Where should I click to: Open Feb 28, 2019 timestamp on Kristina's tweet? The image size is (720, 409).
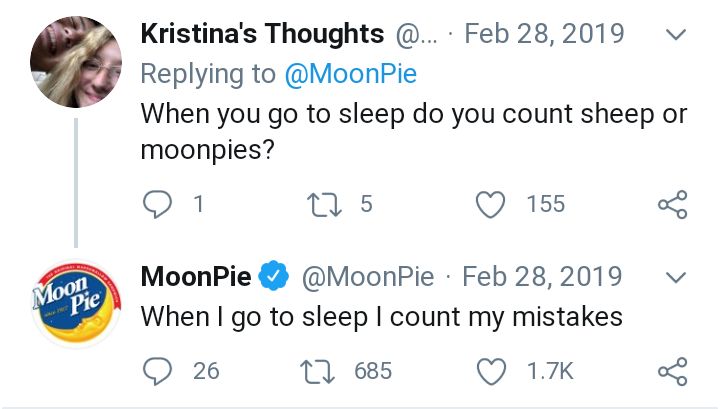tap(545, 34)
